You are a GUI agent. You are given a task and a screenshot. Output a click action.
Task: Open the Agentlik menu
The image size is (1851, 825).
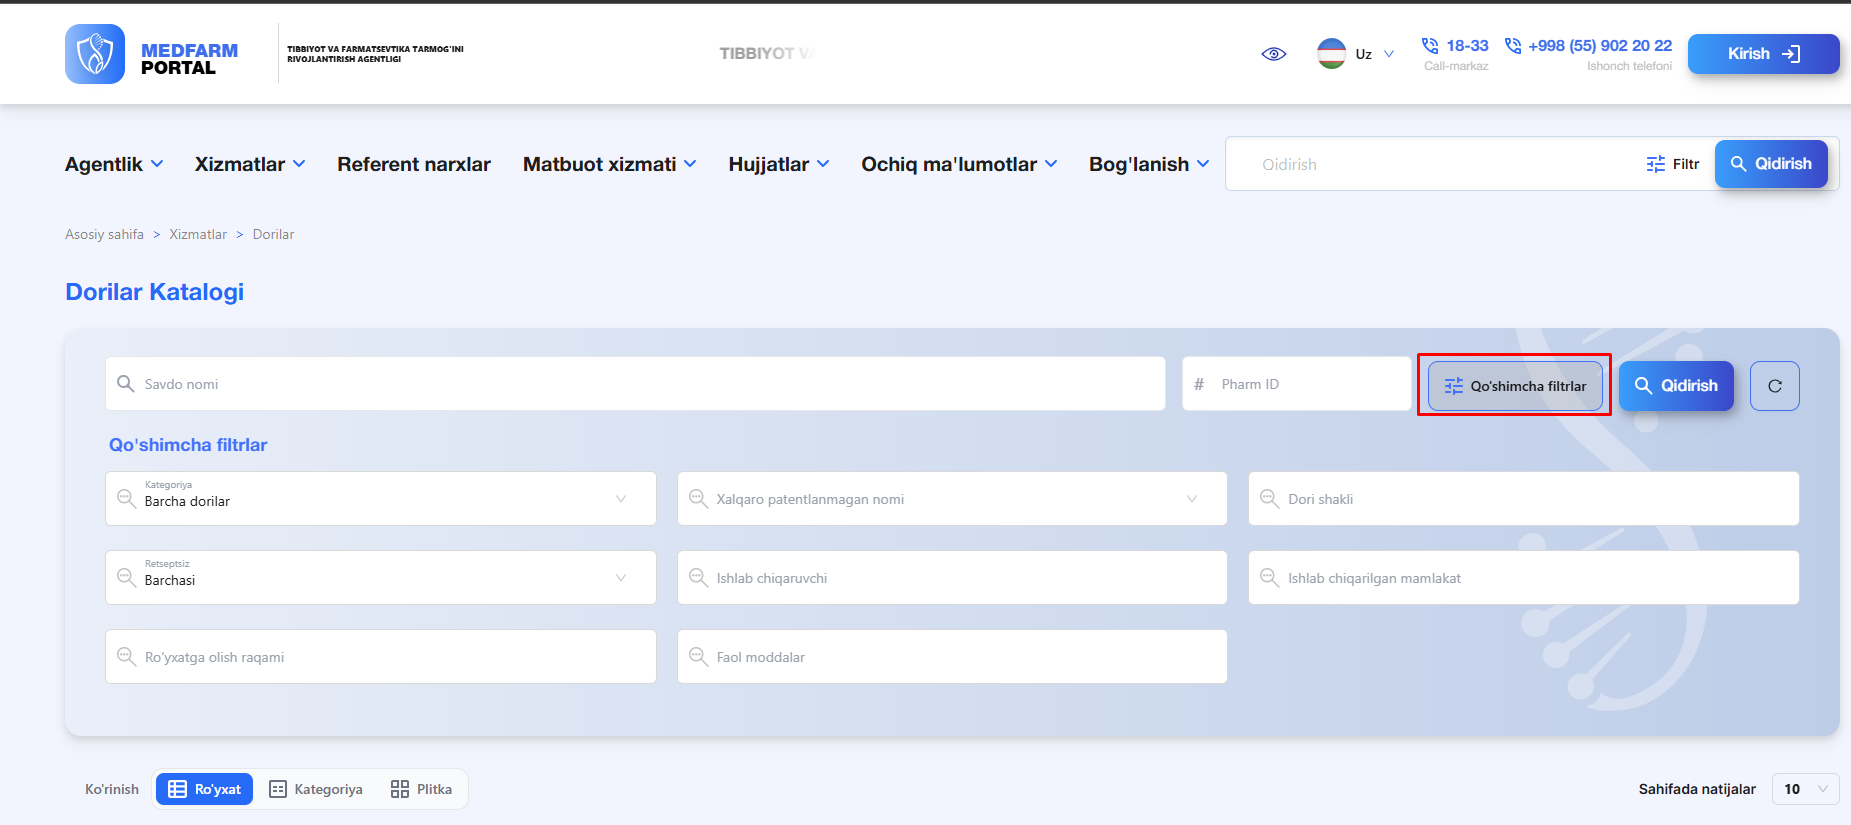[x=114, y=164]
